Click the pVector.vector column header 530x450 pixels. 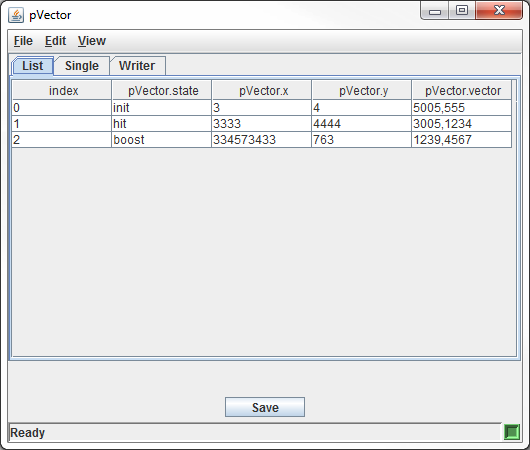[x=462, y=91]
